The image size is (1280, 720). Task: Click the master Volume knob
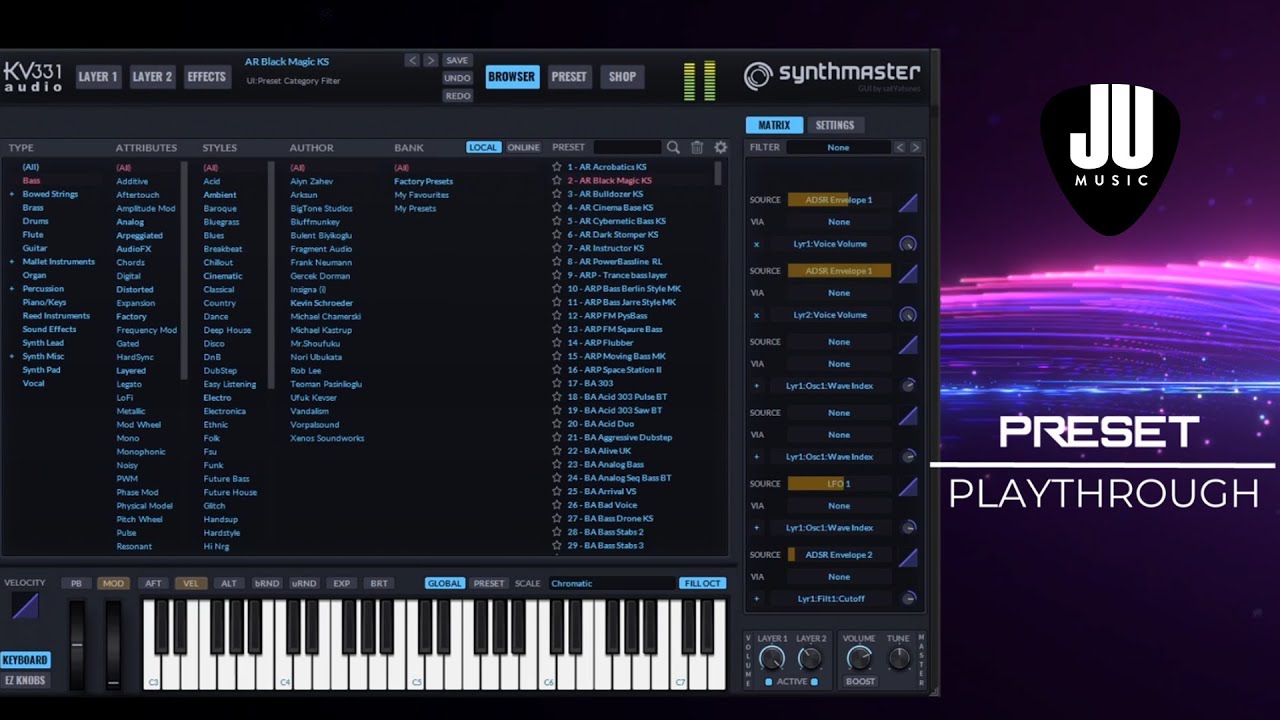click(x=859, y=658)
